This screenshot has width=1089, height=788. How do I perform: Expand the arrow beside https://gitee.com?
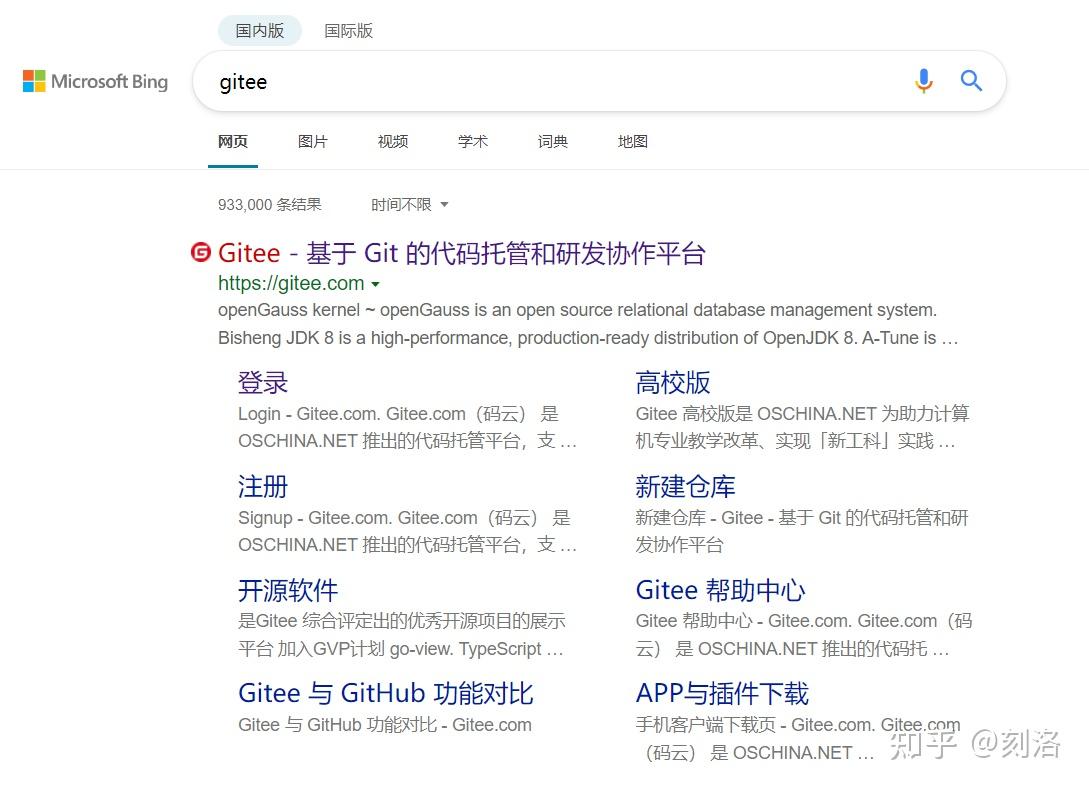376,284
